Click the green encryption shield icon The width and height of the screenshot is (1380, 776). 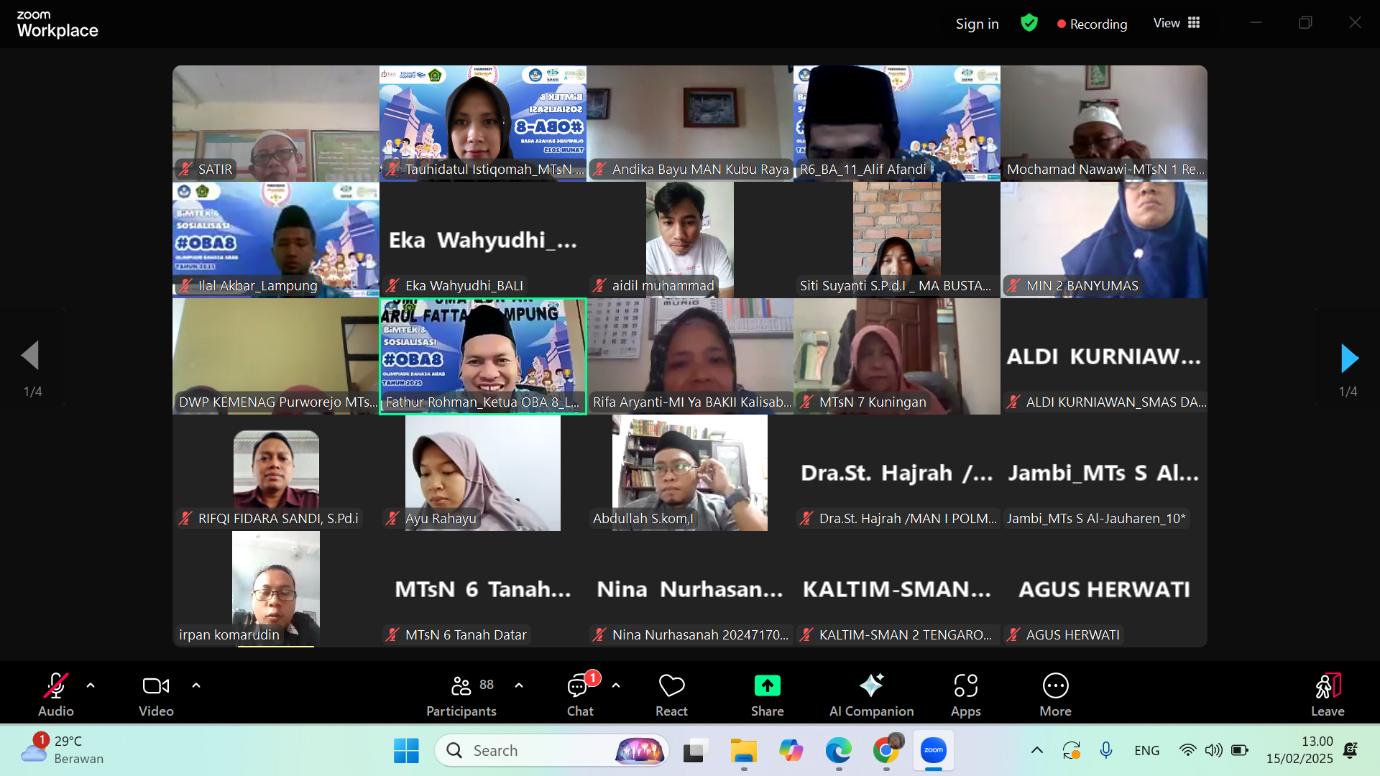1029,23
